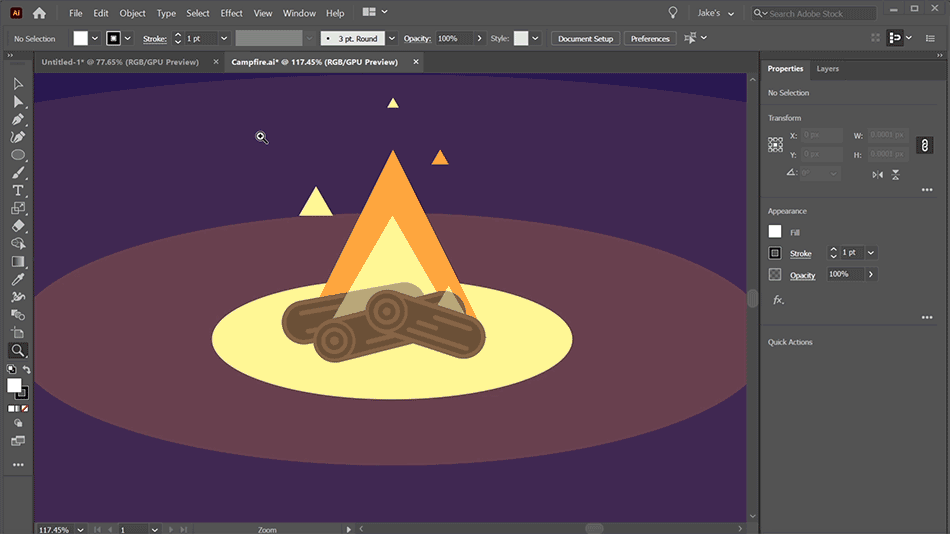Open the Effect menu

tap(231, 13)
